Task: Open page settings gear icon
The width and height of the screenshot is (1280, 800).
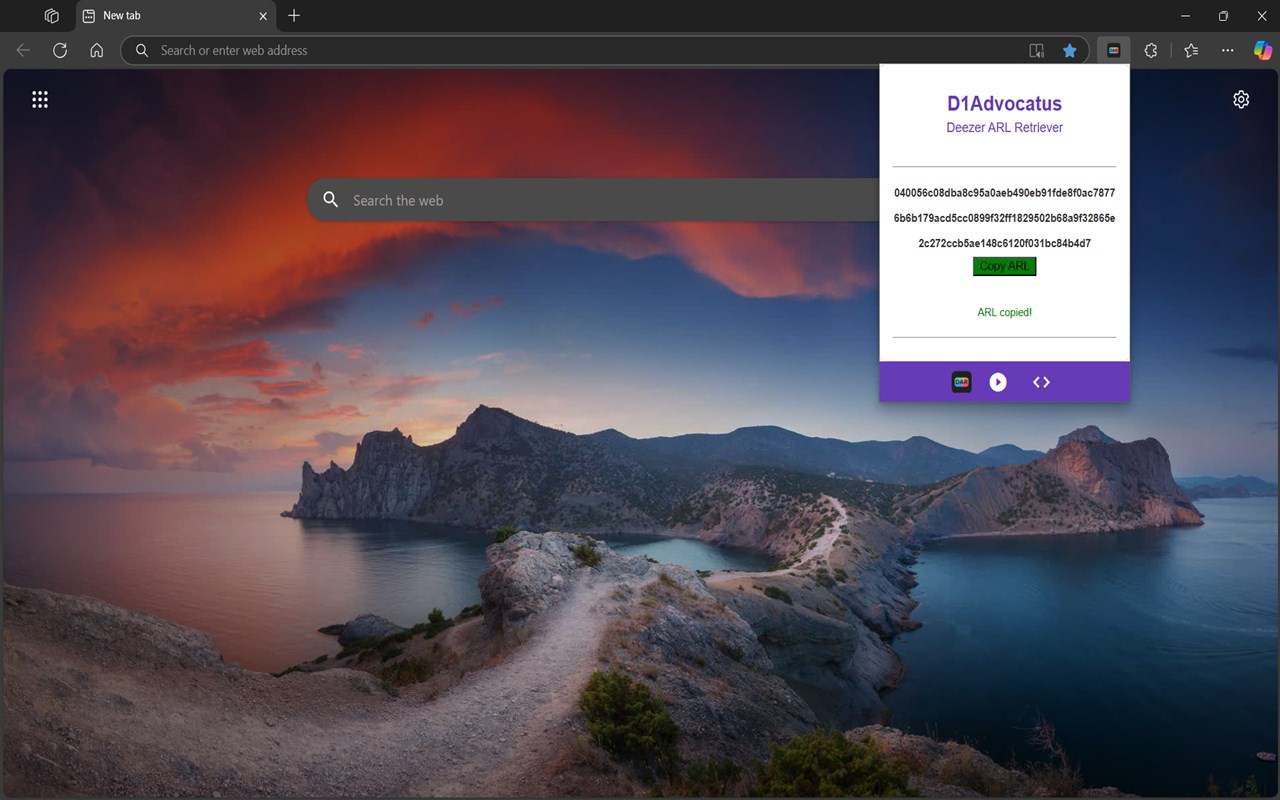Action: pos(1241,99)
